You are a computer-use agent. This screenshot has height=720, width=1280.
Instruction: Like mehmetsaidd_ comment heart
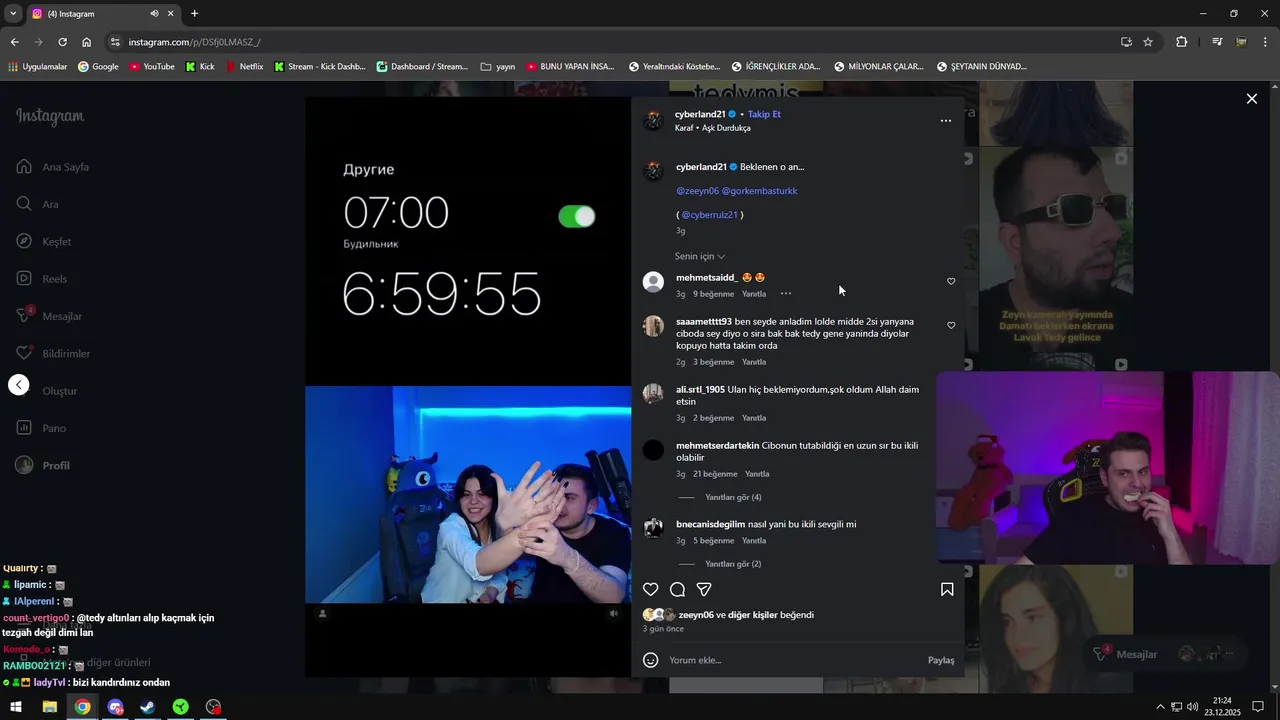(x=951, y=281)
